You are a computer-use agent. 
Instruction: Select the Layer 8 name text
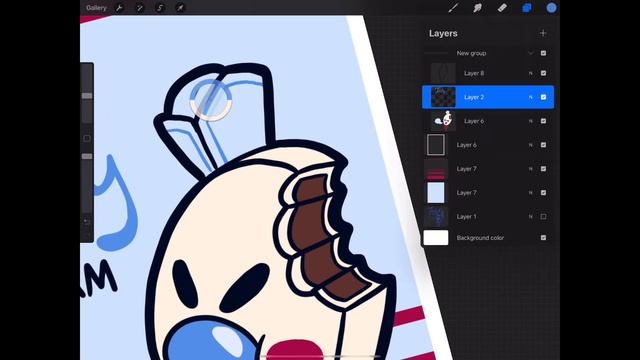(474, 73)
